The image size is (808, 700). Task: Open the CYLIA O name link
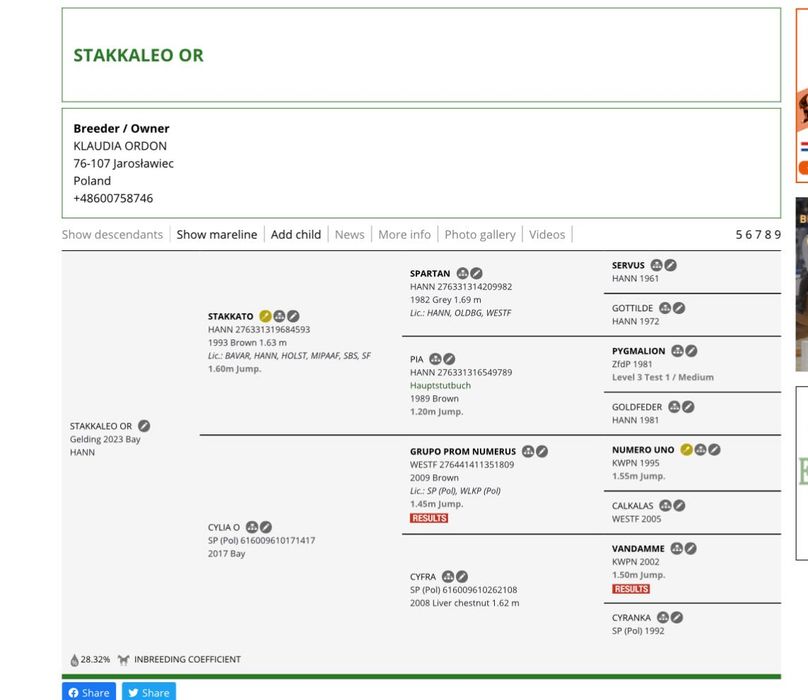click(224, 527)
